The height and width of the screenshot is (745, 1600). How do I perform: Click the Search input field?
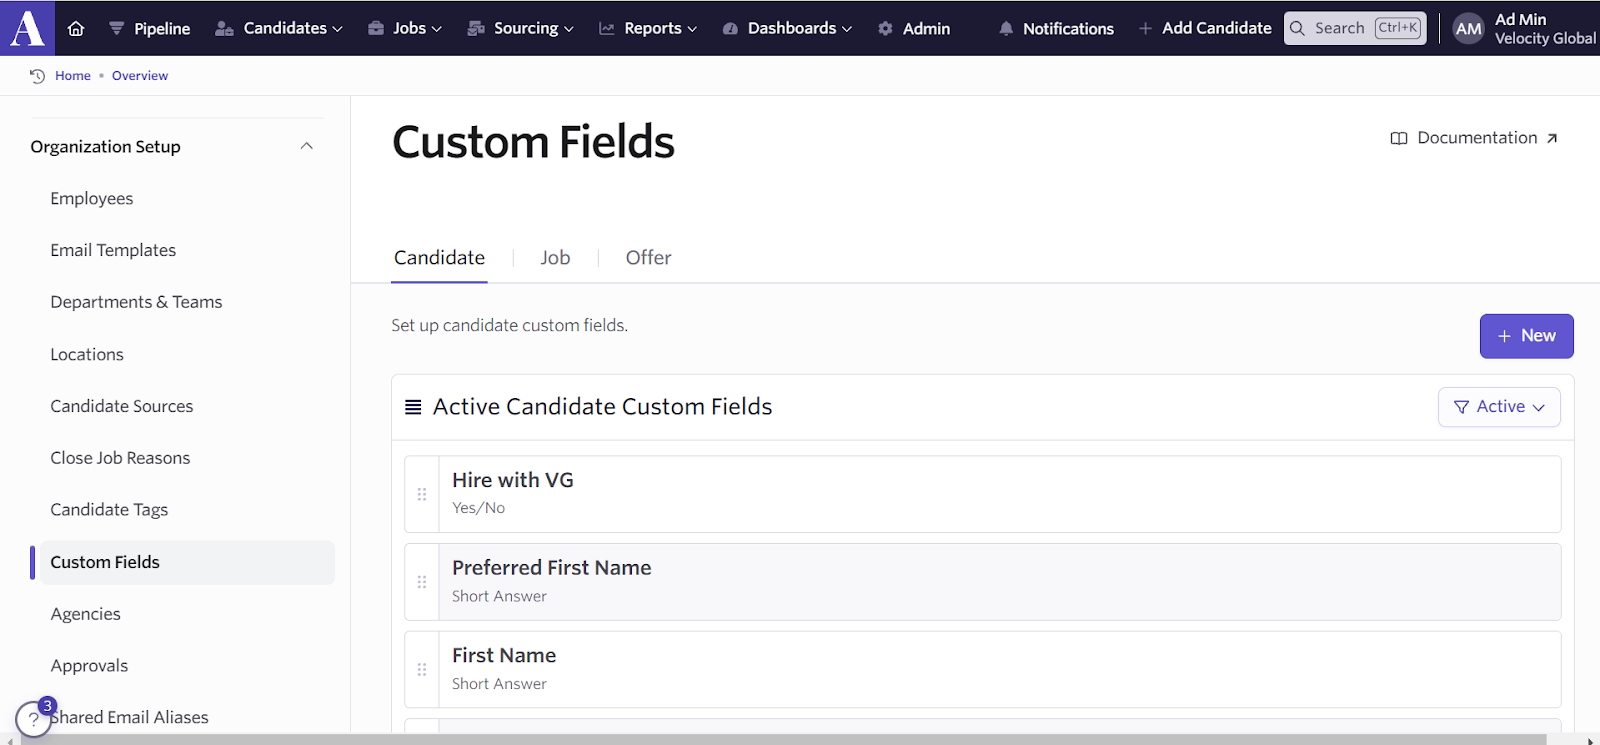tap(1355, 28)
